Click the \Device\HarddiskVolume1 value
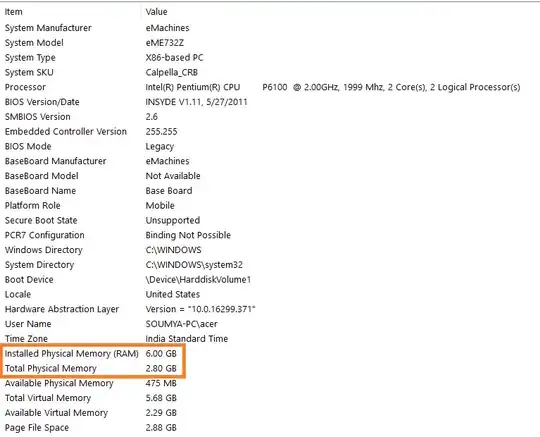The width and height of the screenshot is (540, 437). pyautogui.click(x=198, y=280)
